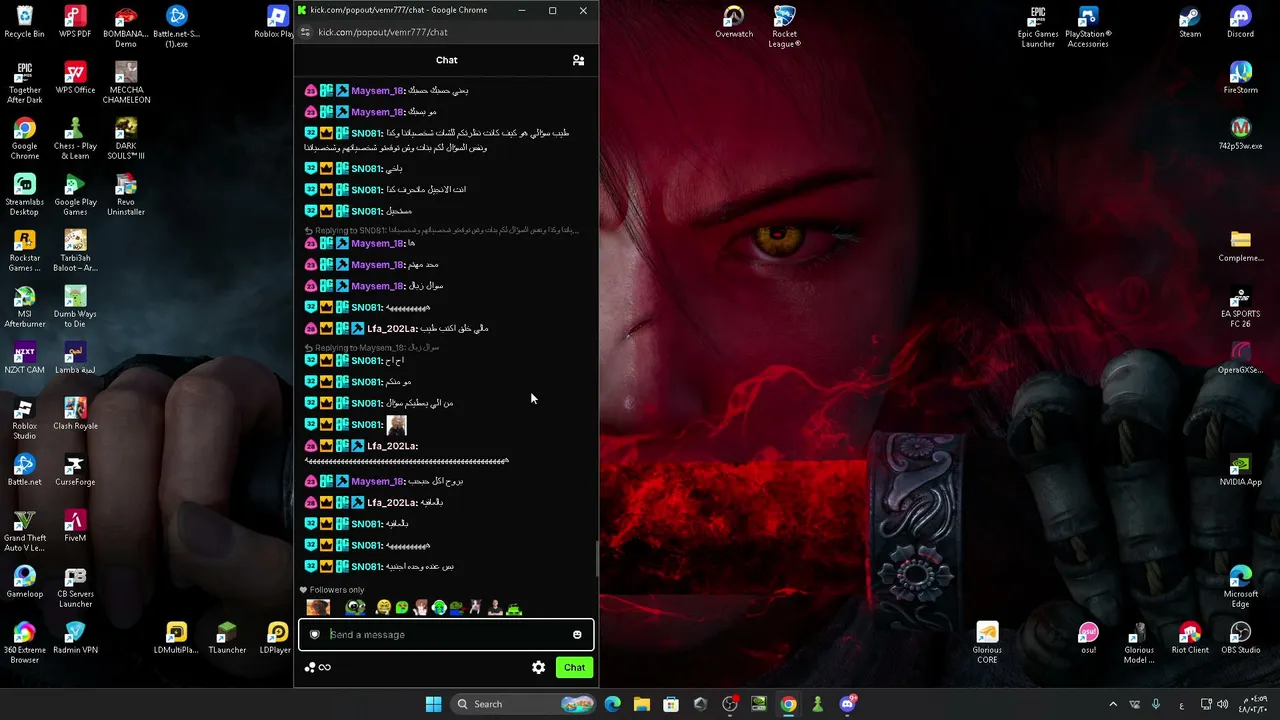This screenshot has width=1280, height=720.
Task: Select Glorious CORE desktop icon
Action: tap(987, 642)
